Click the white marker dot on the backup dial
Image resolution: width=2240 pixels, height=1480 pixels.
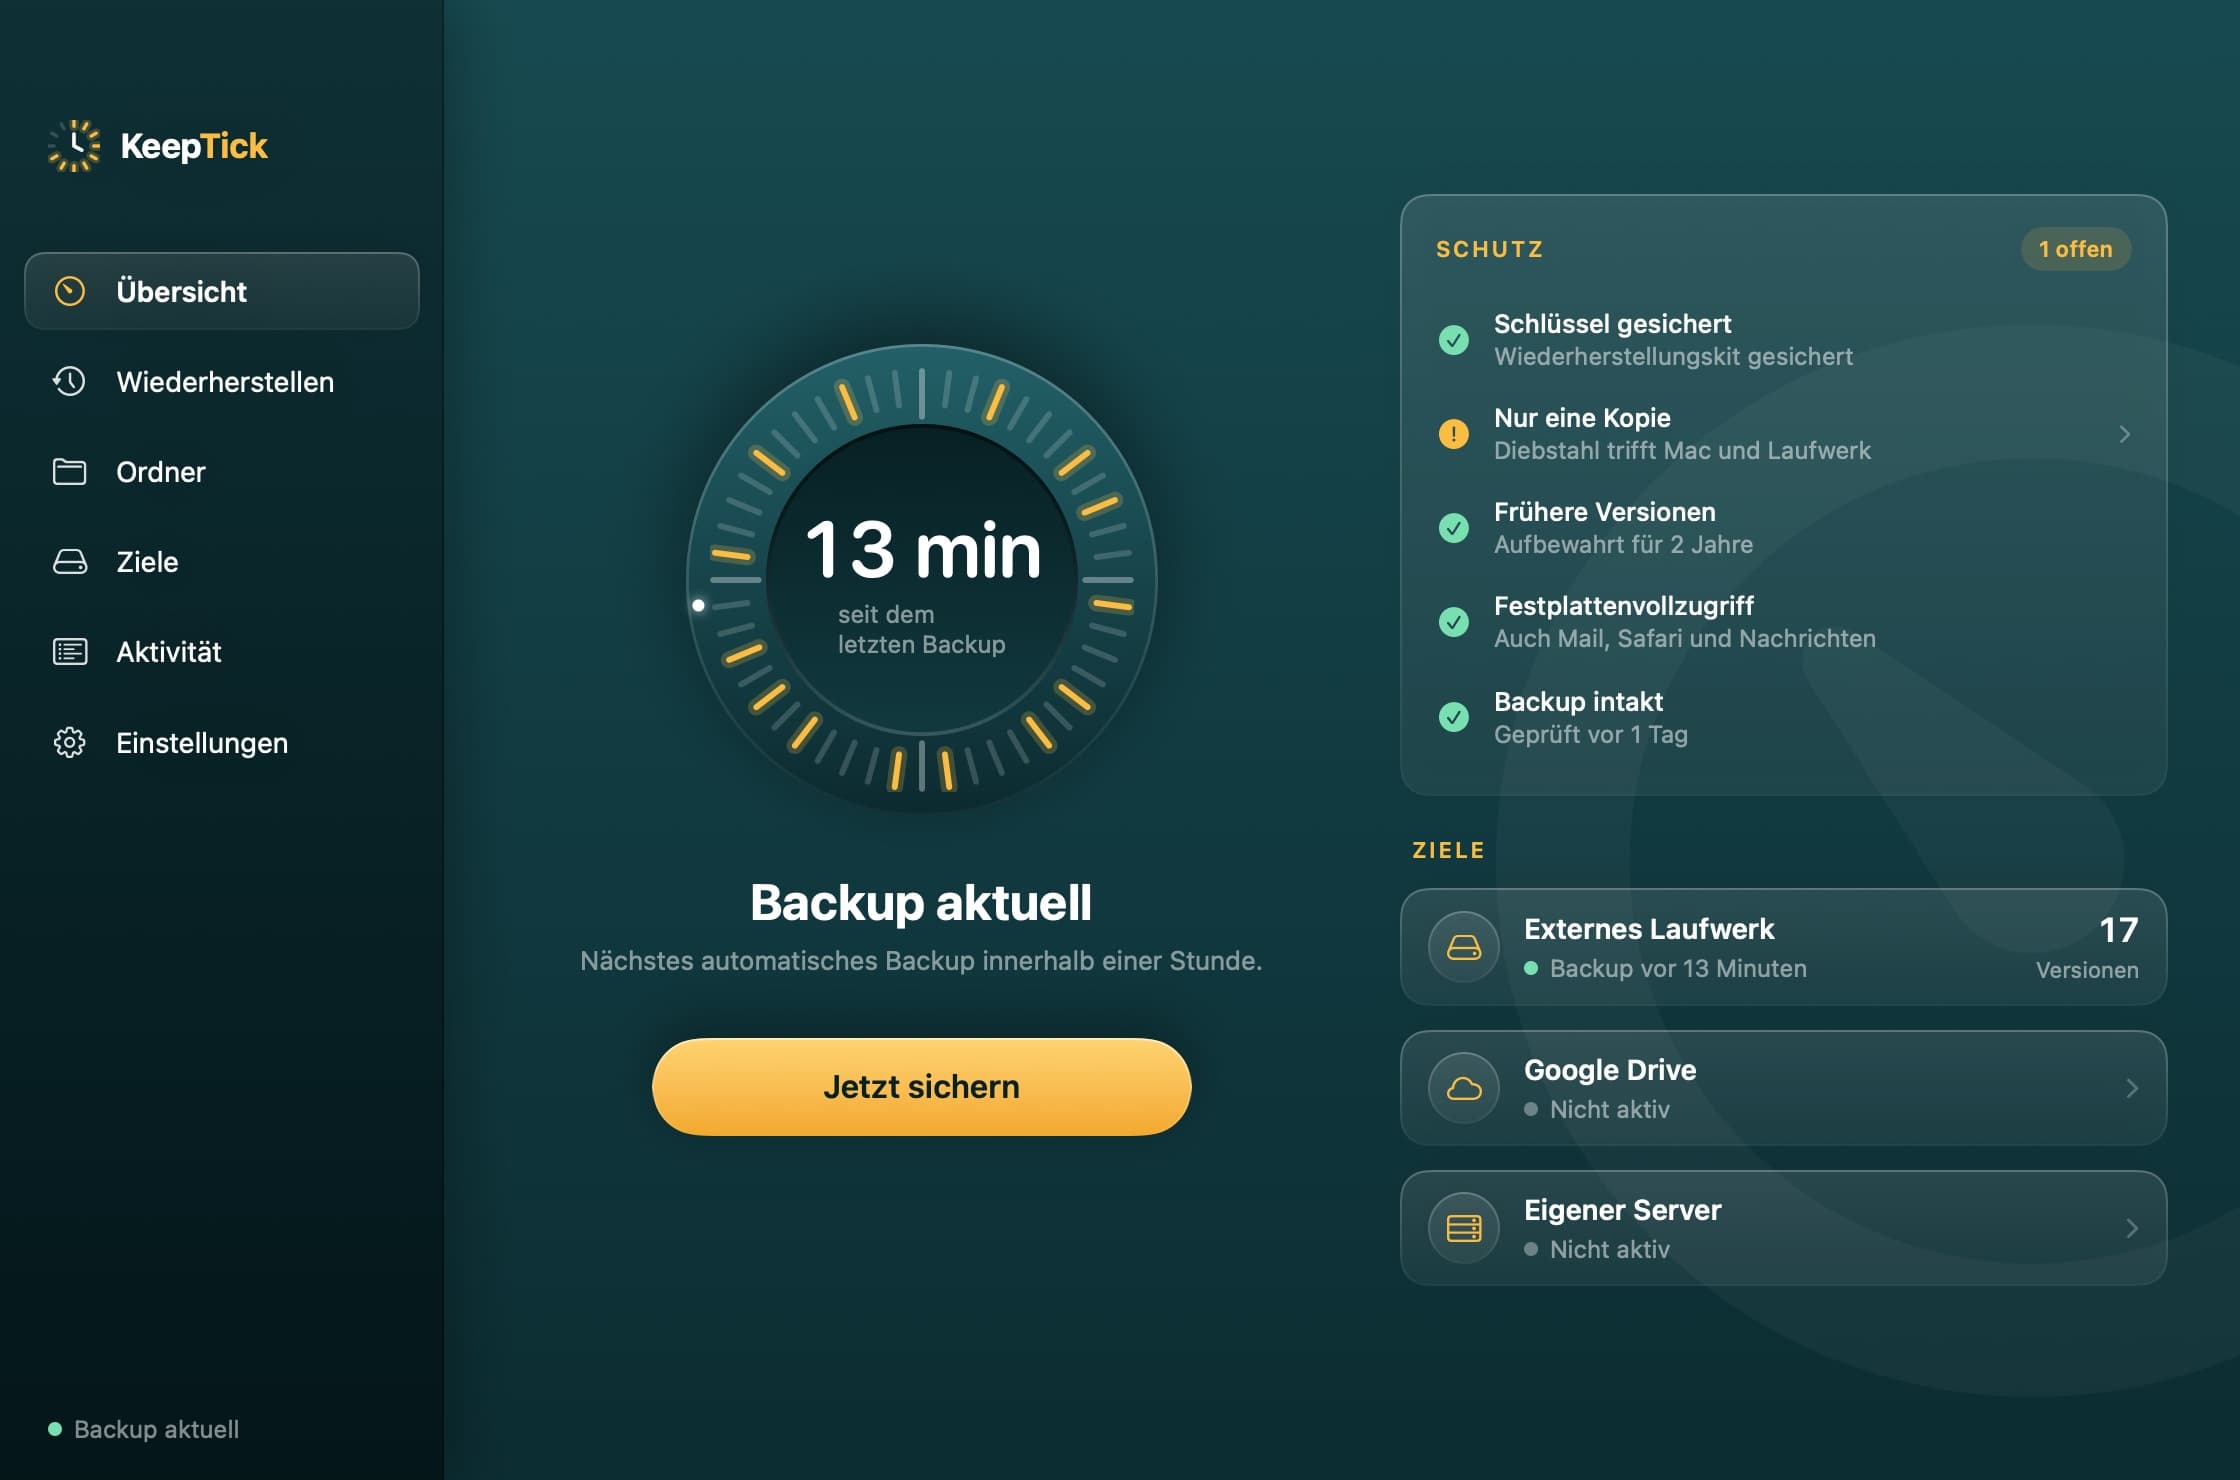[x=698, y=605]
